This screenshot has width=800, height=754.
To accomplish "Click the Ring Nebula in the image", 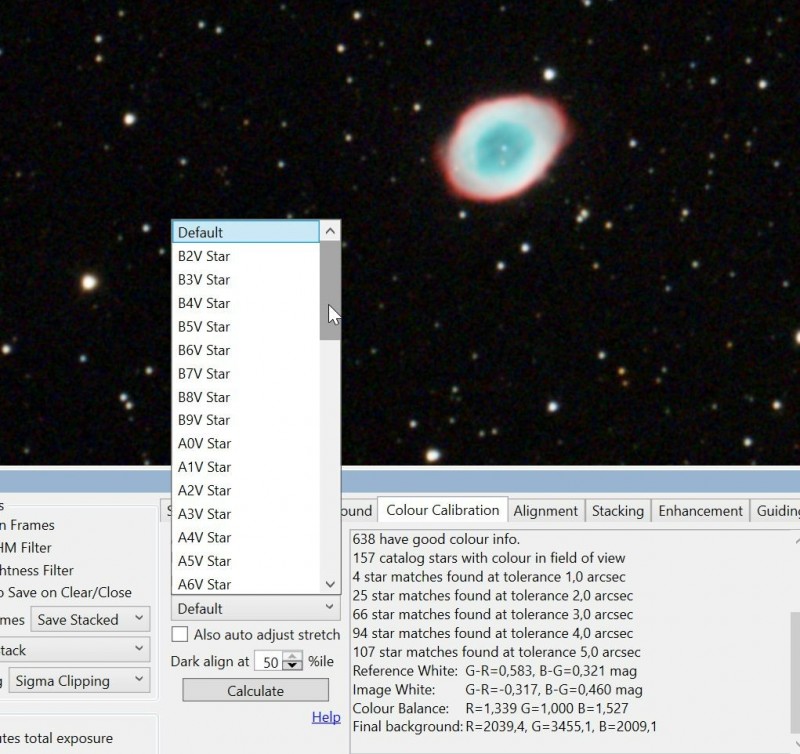I will [505, 147].
